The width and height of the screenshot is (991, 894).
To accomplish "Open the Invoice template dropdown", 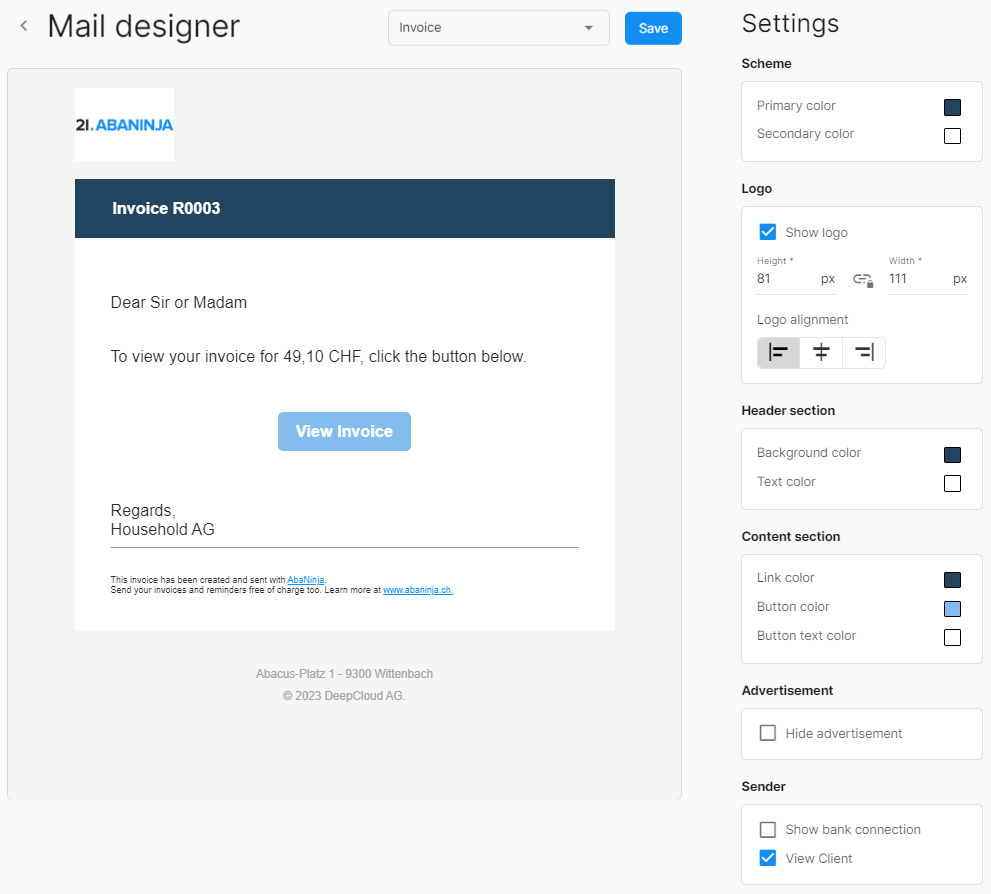I will pyautogui.click(x=499, y=28).
